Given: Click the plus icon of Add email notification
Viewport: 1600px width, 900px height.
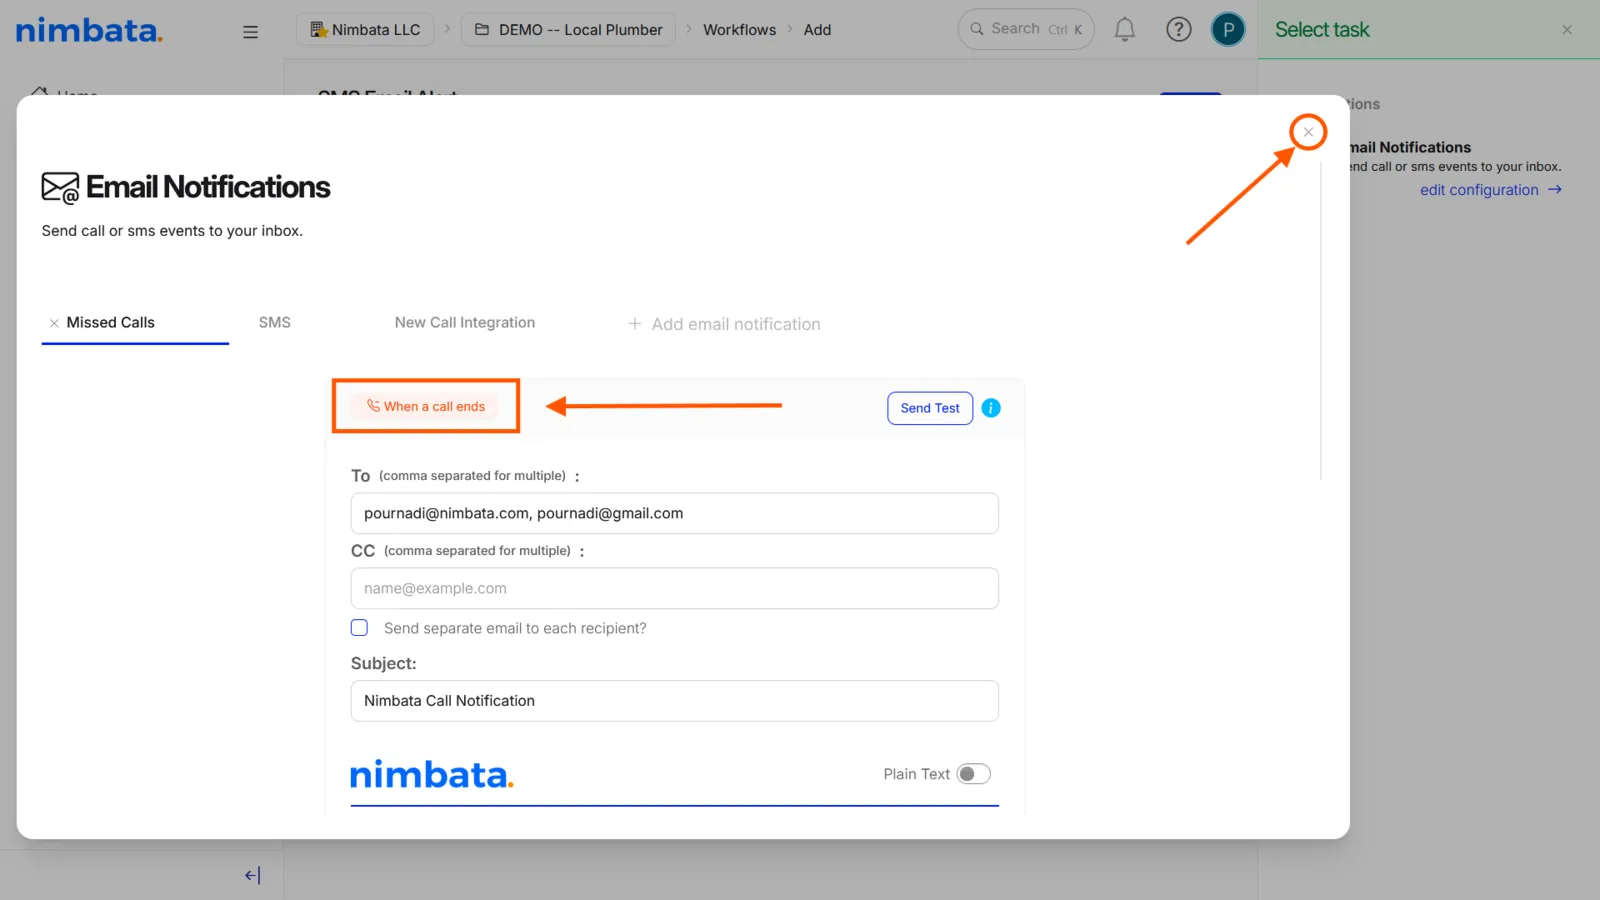Looking at the screenshot, I should (634, 324).
